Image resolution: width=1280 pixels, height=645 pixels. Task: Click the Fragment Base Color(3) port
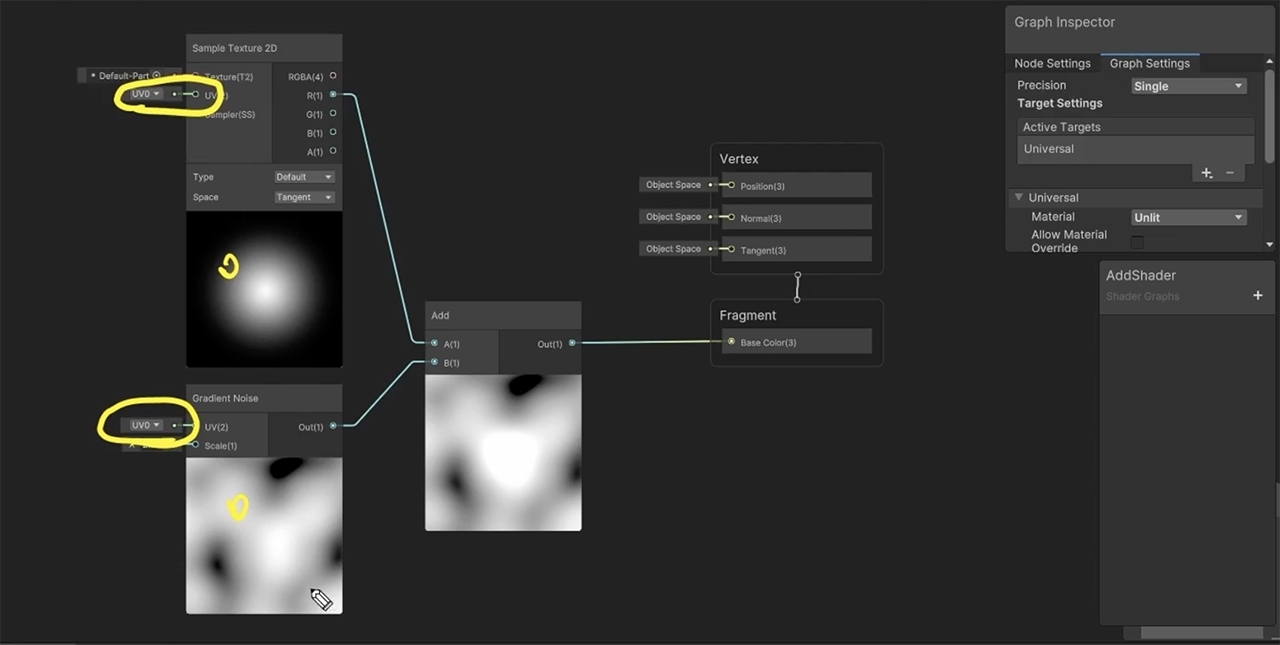[731, 342]
